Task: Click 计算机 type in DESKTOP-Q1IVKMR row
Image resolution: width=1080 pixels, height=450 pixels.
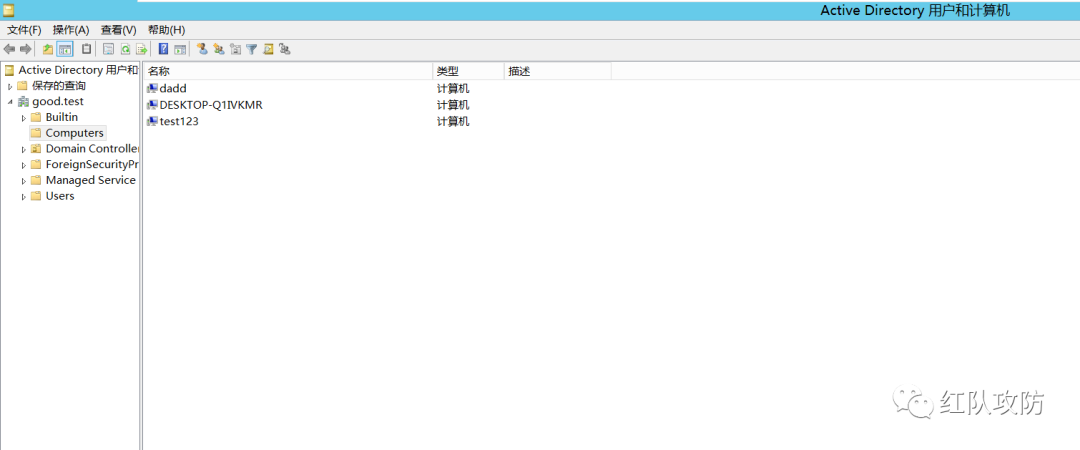Action: (x=453, y=105)
